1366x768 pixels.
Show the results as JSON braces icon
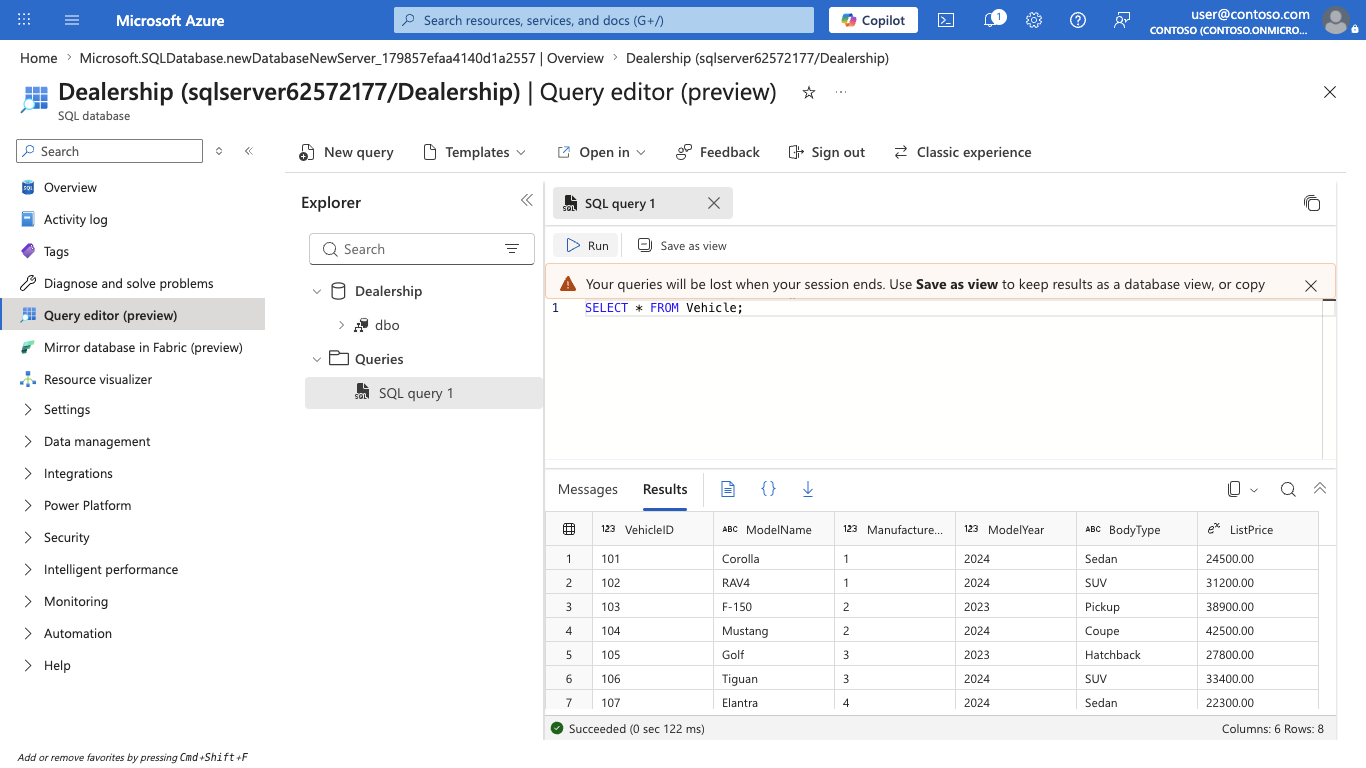click(x=768, y=489)
